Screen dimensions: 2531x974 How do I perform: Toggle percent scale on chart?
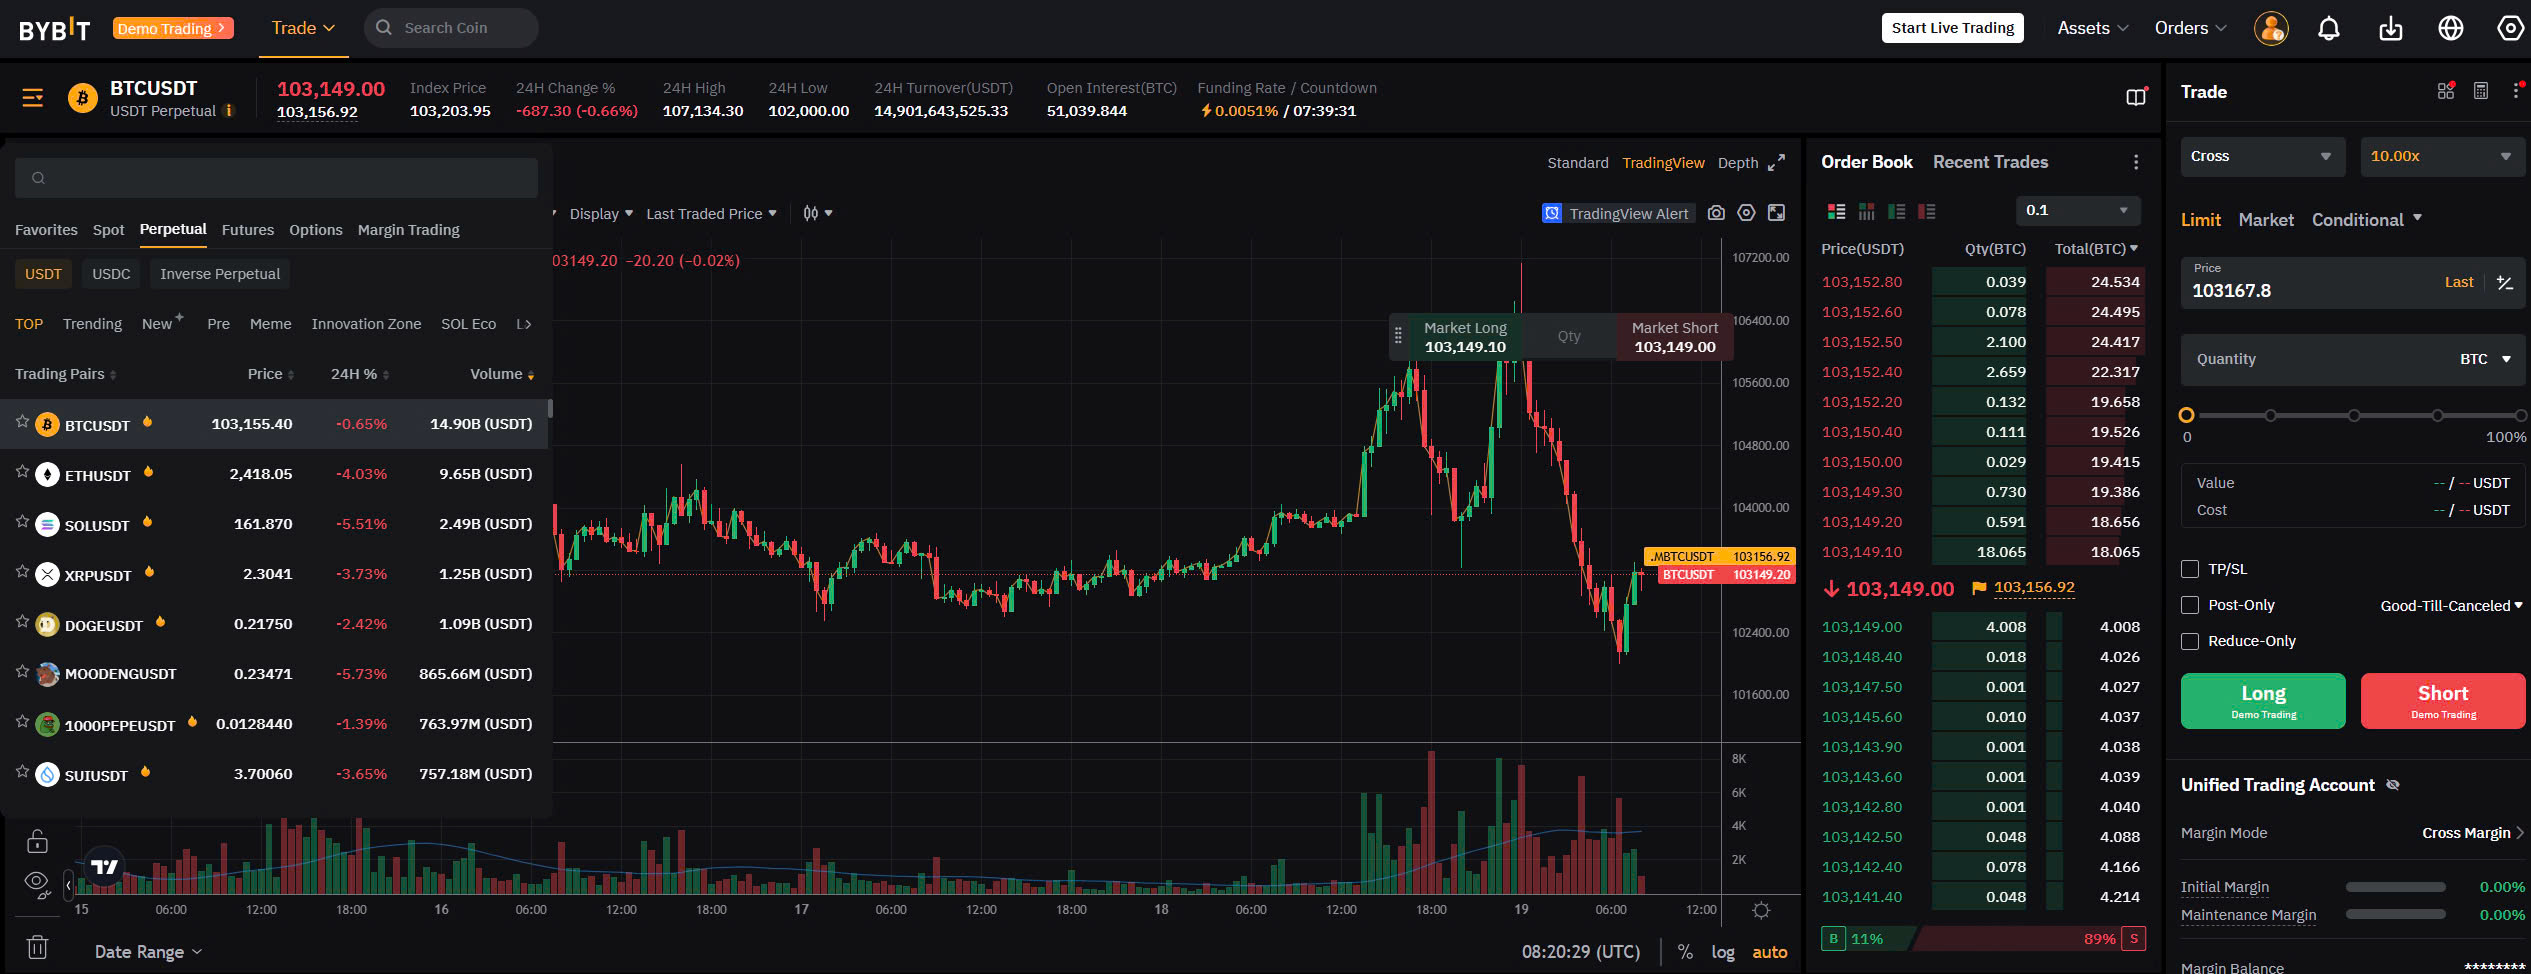coord(1685,952)
